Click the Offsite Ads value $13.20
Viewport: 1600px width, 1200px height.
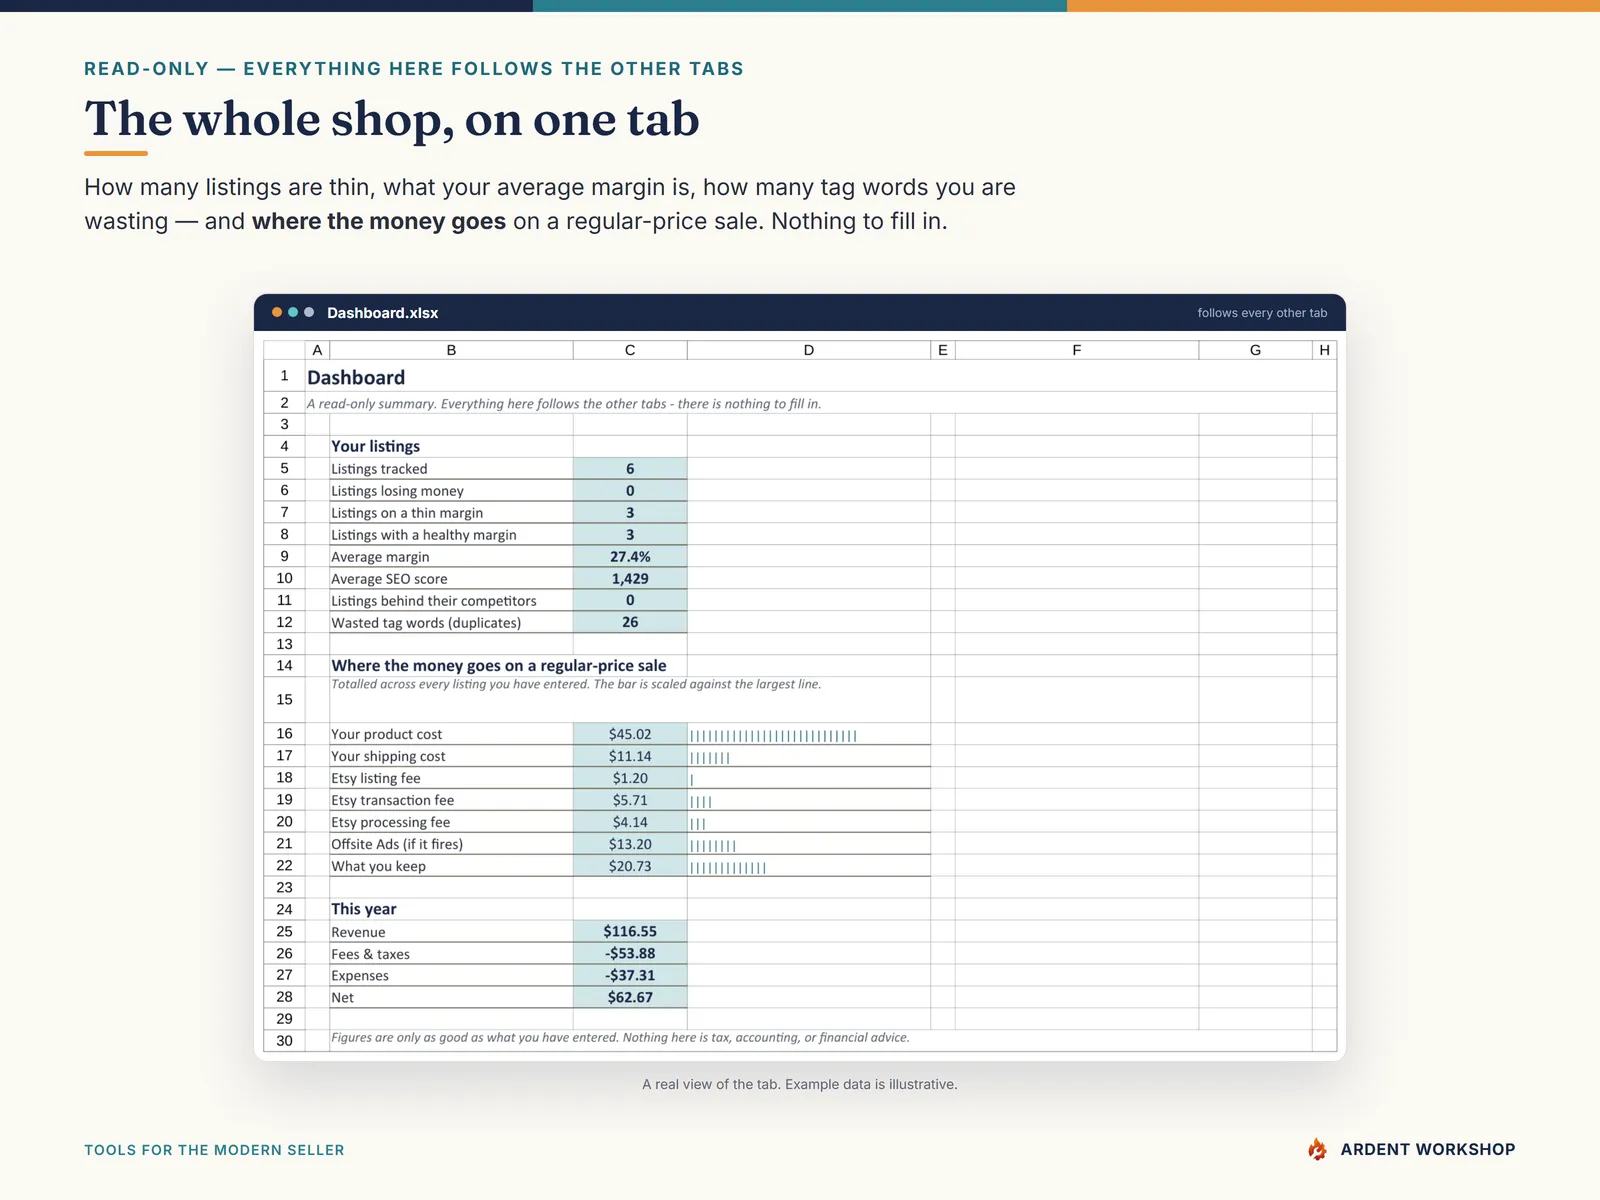[x=630, y=844]
